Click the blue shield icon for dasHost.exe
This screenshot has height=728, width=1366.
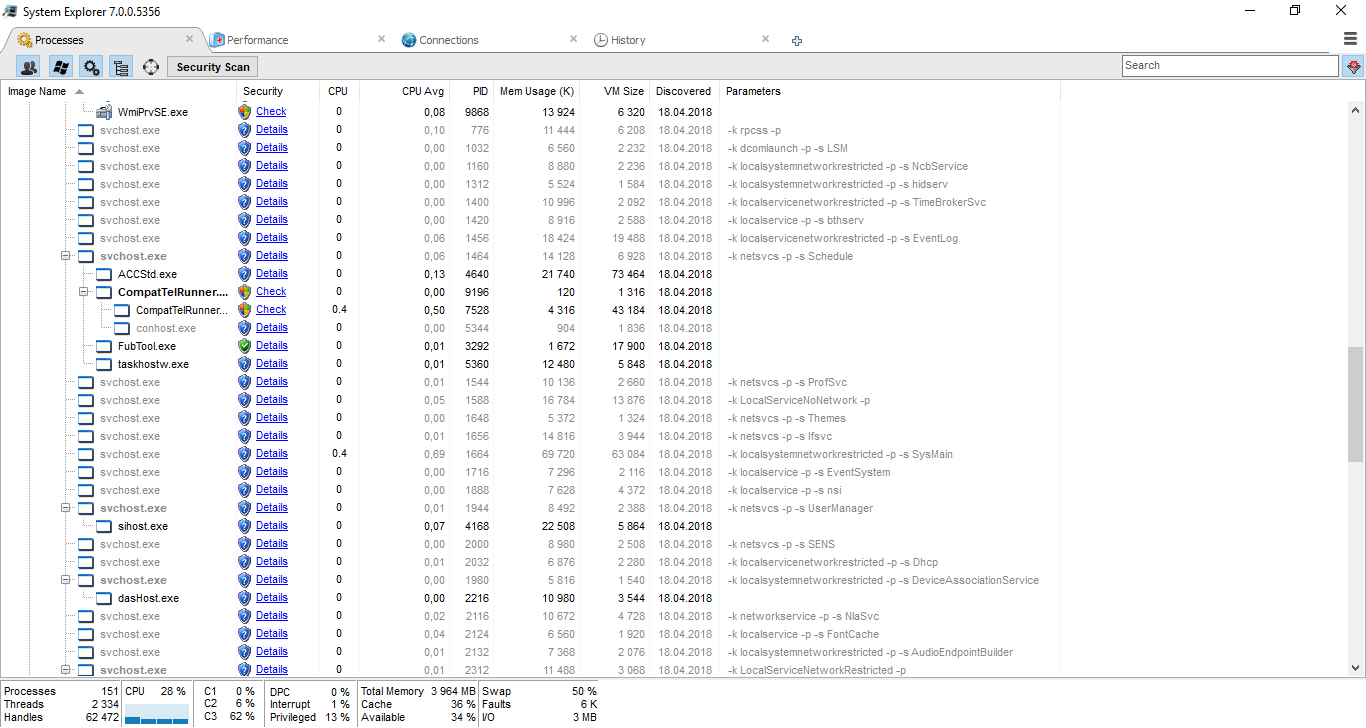pos(245,598)
